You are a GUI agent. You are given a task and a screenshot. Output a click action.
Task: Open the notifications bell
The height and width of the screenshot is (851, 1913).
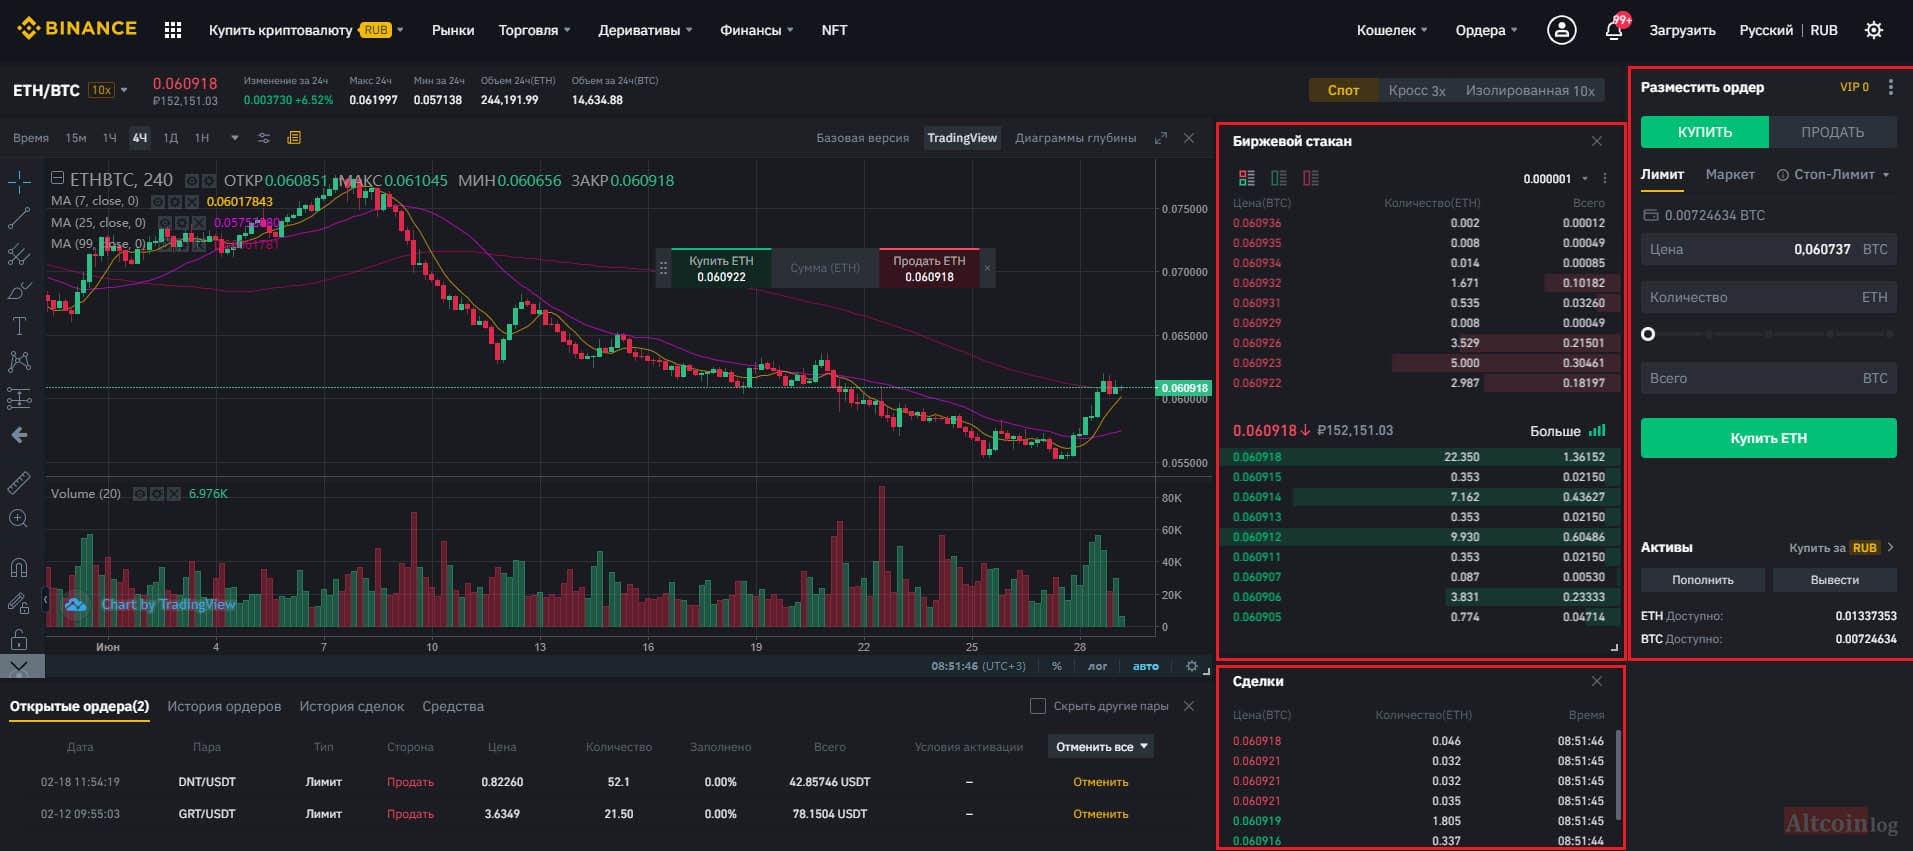1614,30
